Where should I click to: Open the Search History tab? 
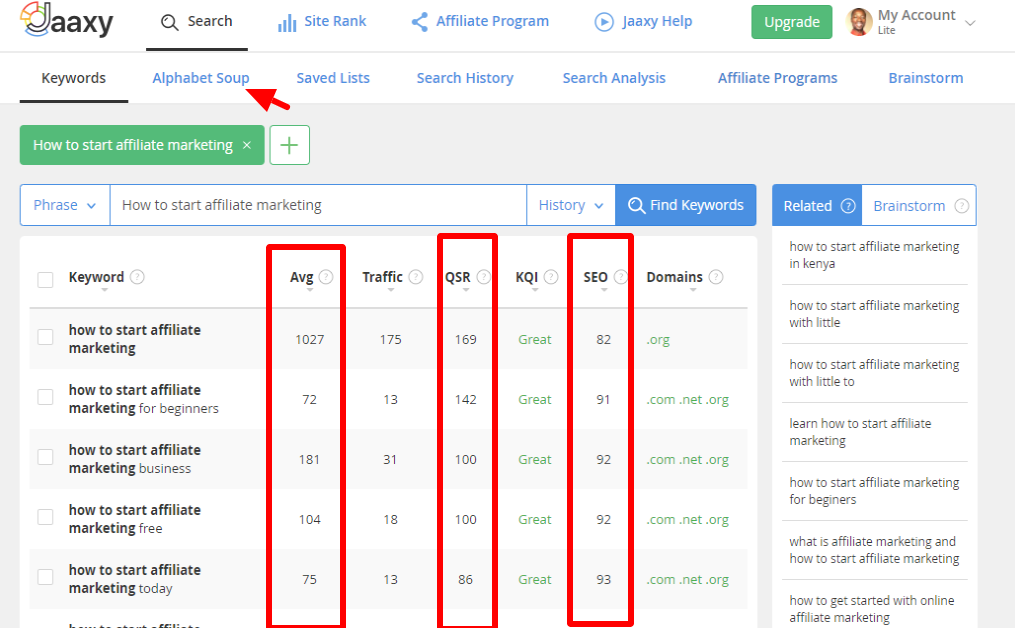tap(465, 78)
